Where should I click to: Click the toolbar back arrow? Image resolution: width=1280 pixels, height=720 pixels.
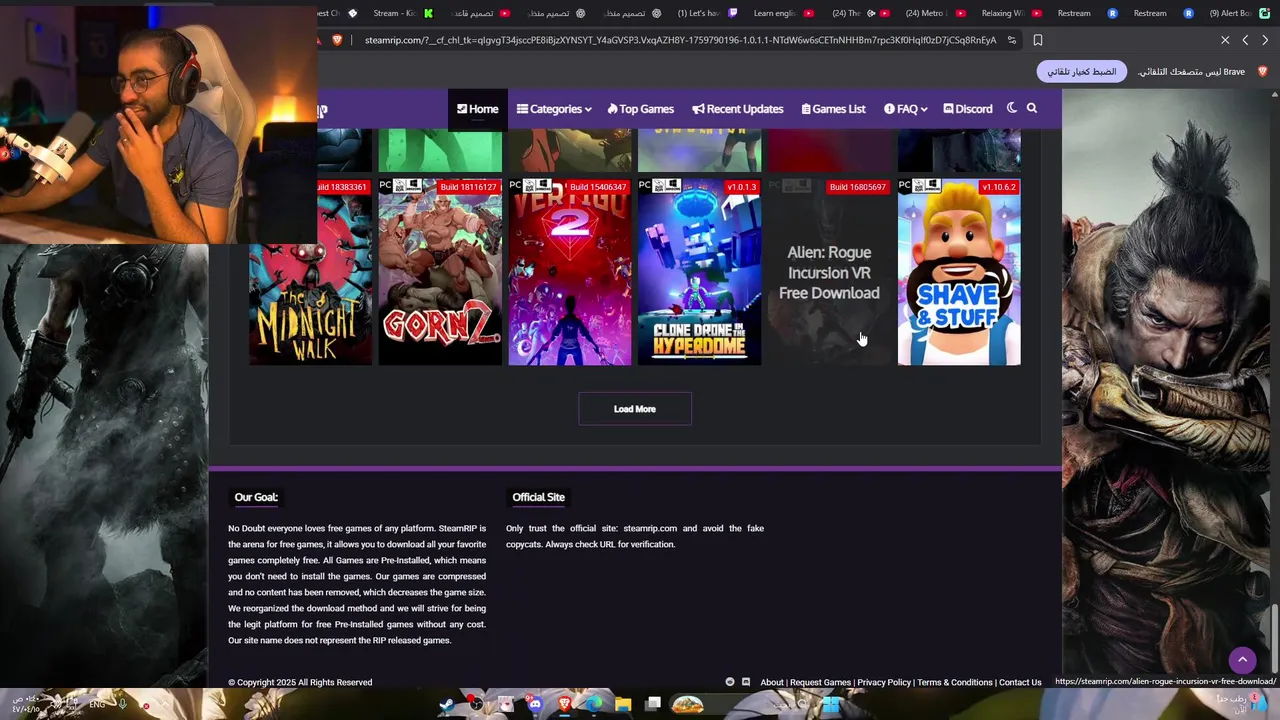click(x=1245, y=40)
